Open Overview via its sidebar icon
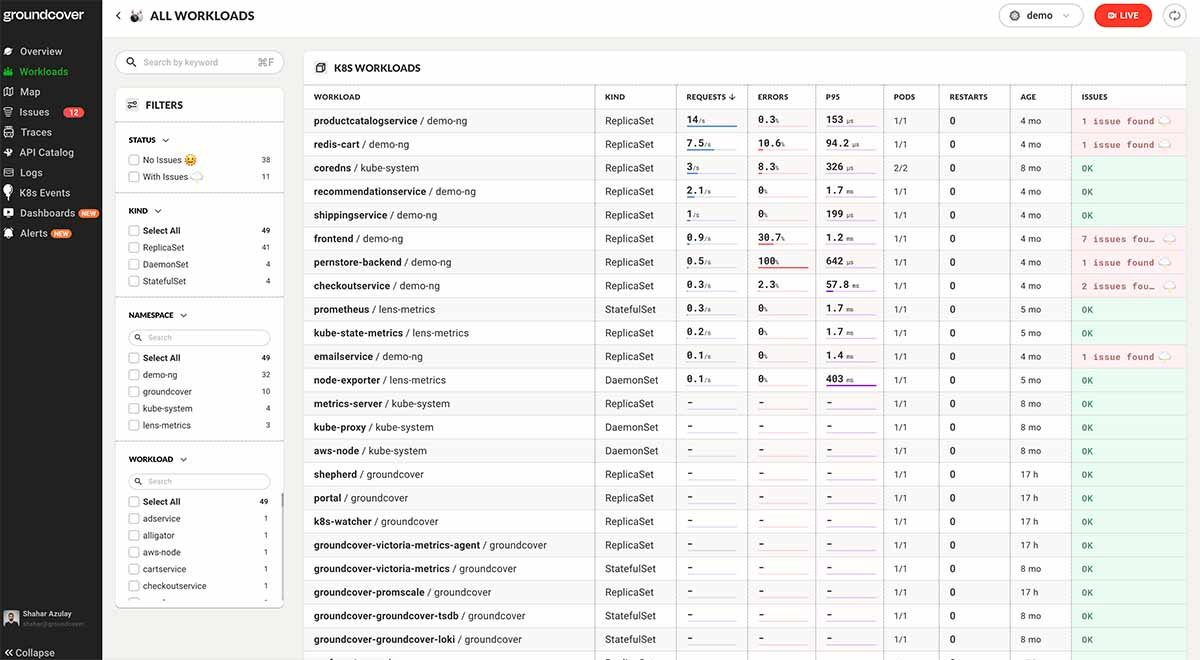The image size is (1200, 660). 9,51
